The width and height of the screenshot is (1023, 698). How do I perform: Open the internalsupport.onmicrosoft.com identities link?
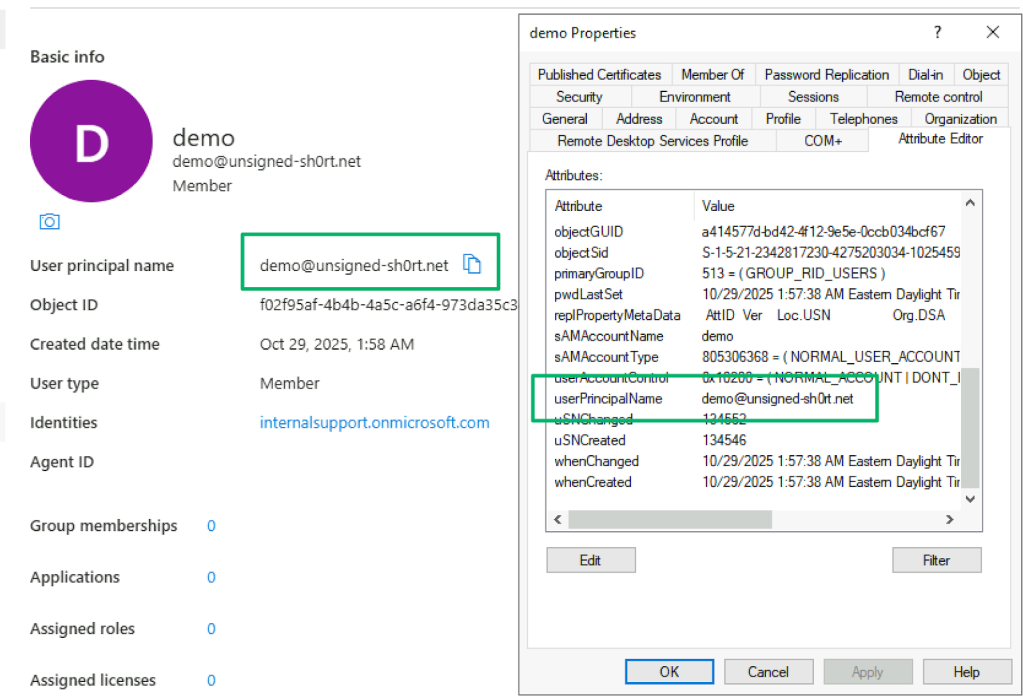coord(374,422)
